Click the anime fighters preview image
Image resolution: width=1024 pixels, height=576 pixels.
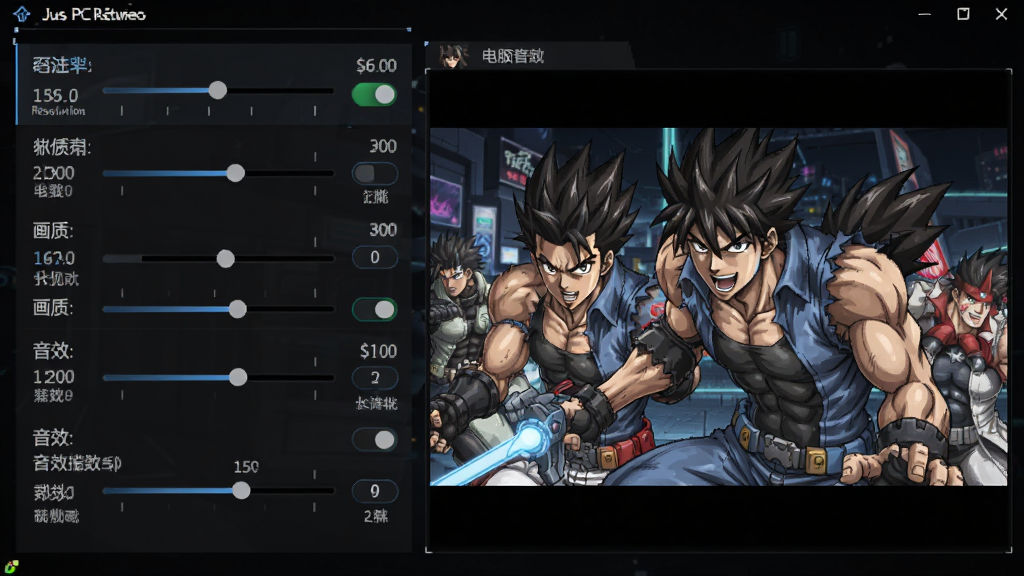(718, 307)
